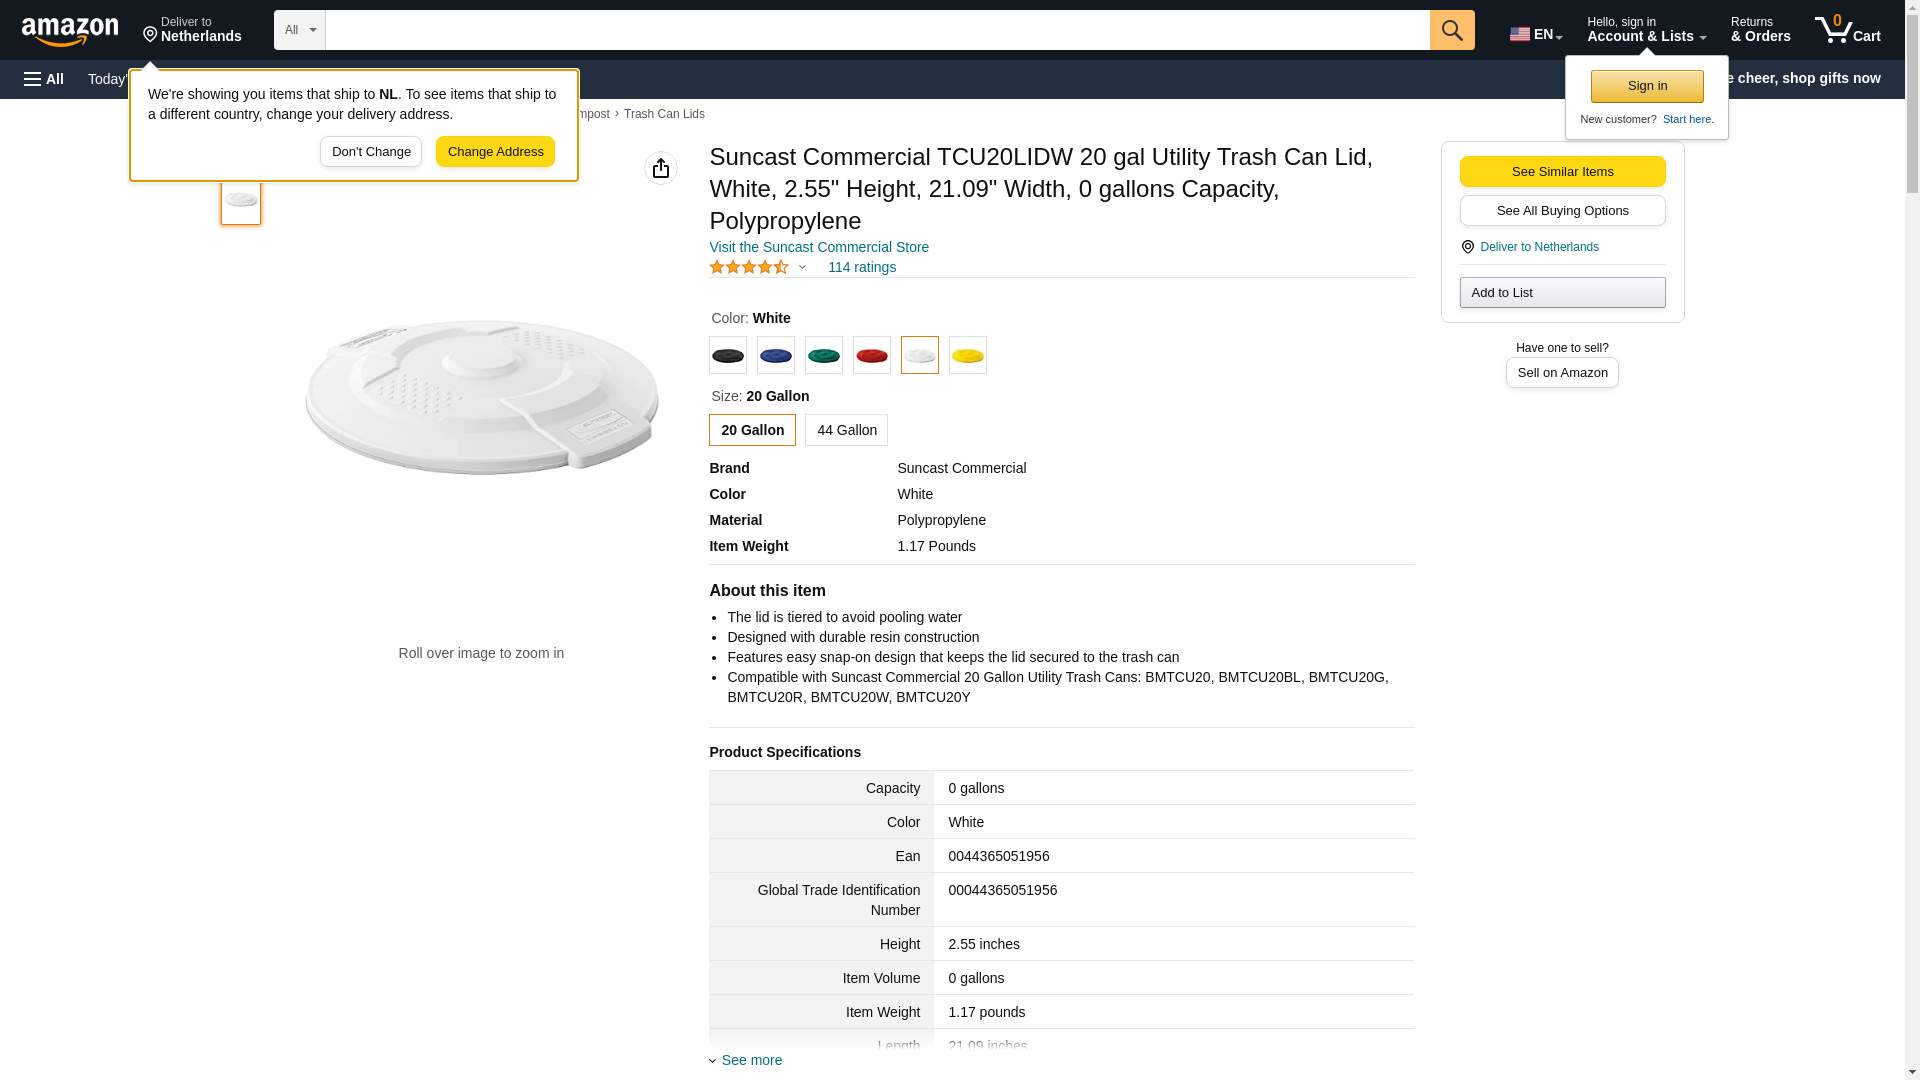The width and height of the screenshot is (1920, 1080).
Task: Click into the Amazon search field
Action: [x=877, y=30]
